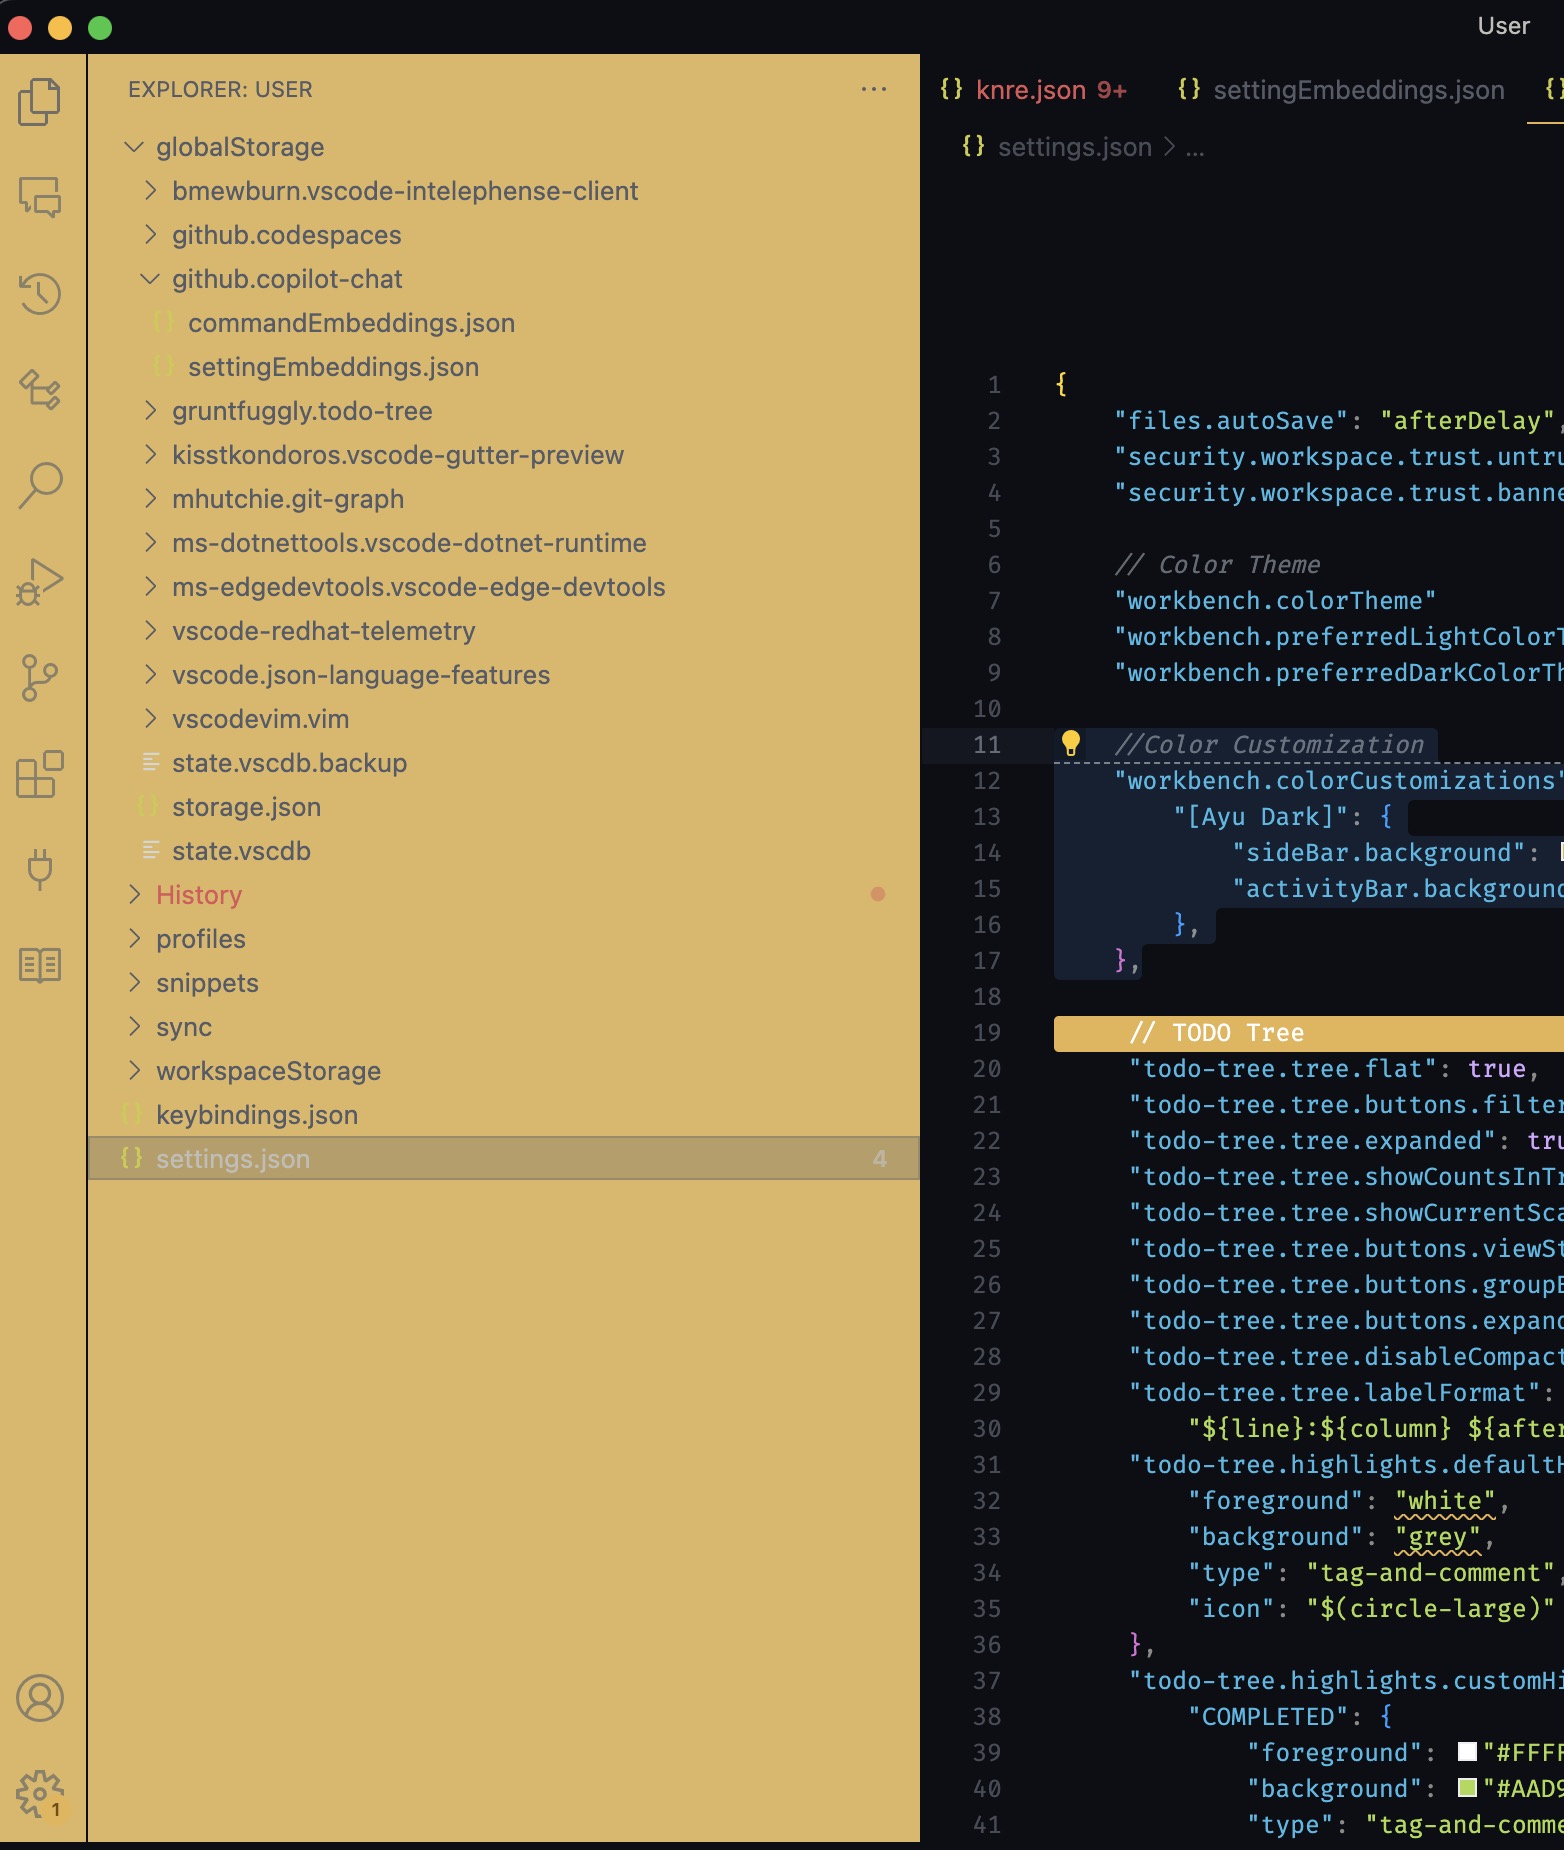Click "files.autoSave" setting key

click(1231, 421)
